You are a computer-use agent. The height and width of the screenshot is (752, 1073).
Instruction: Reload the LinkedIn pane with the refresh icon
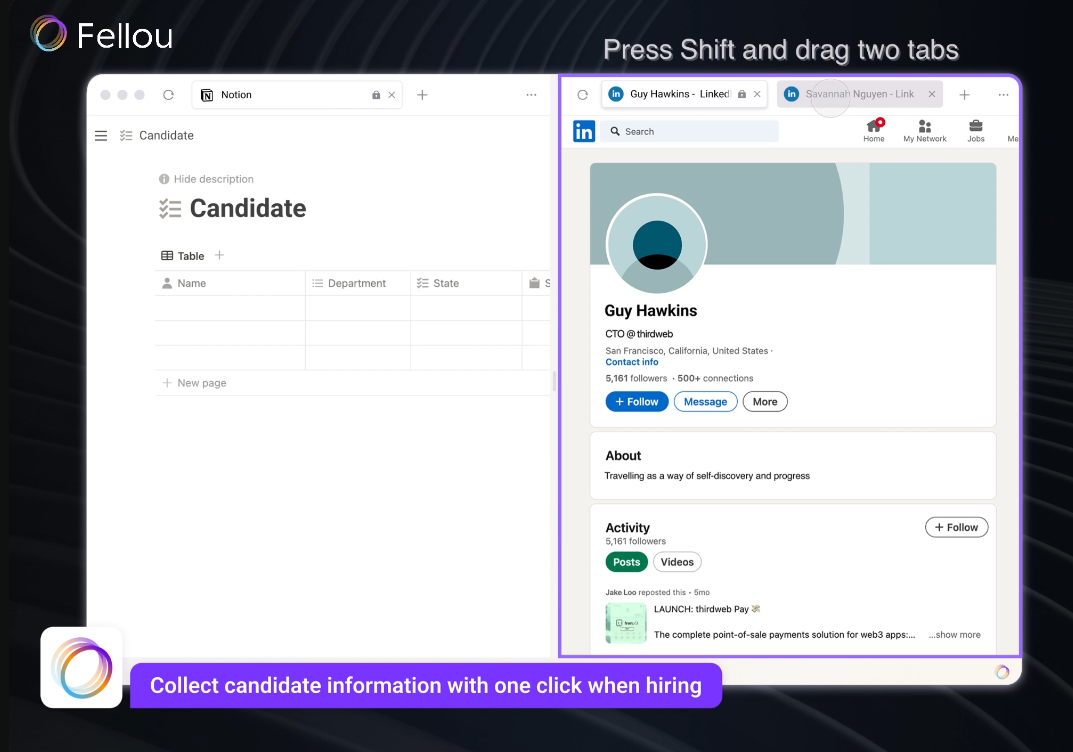[582, 95]
